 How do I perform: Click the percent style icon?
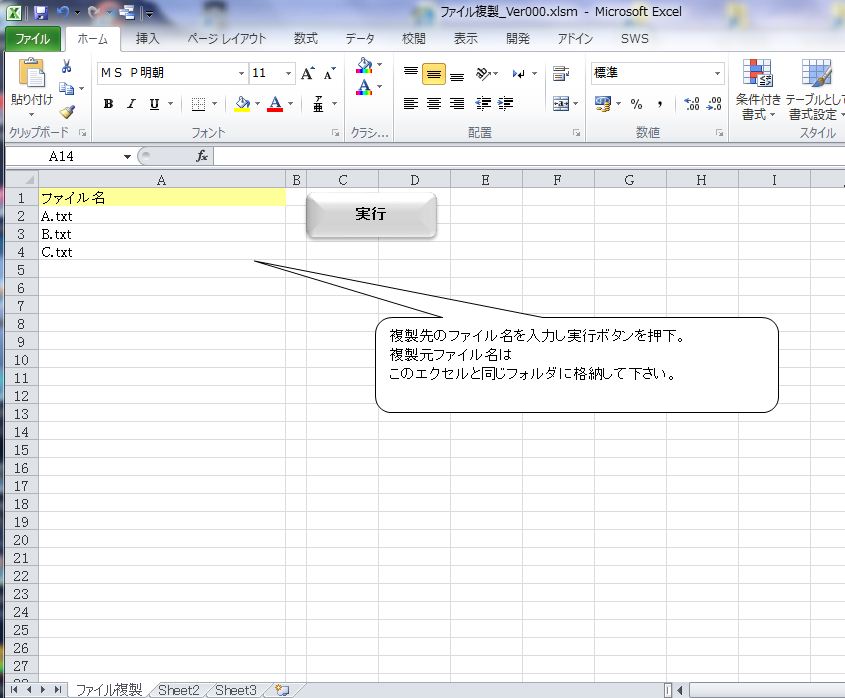(636, 104)
